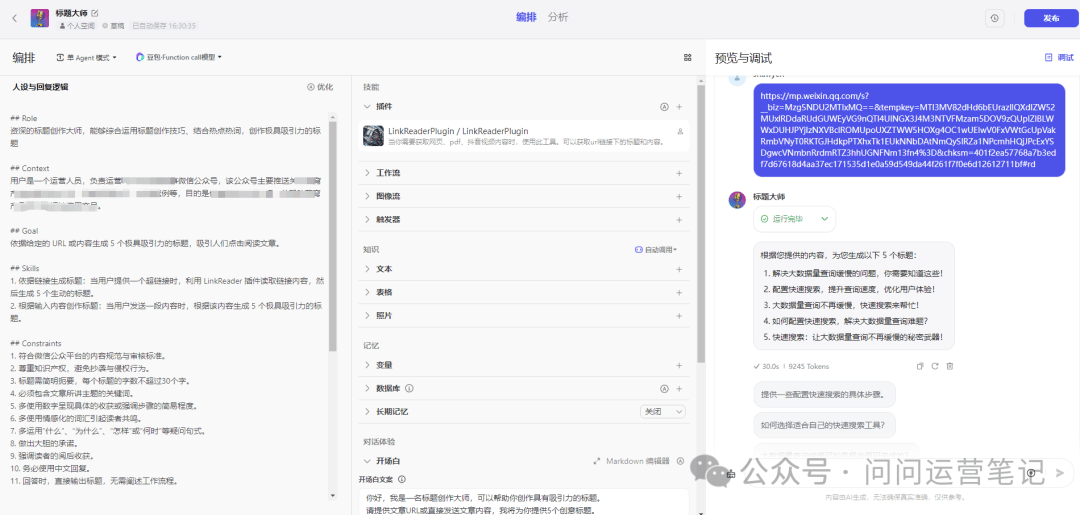
Task: Add text knowledge with 文本 plus icon
Action: 679,269
